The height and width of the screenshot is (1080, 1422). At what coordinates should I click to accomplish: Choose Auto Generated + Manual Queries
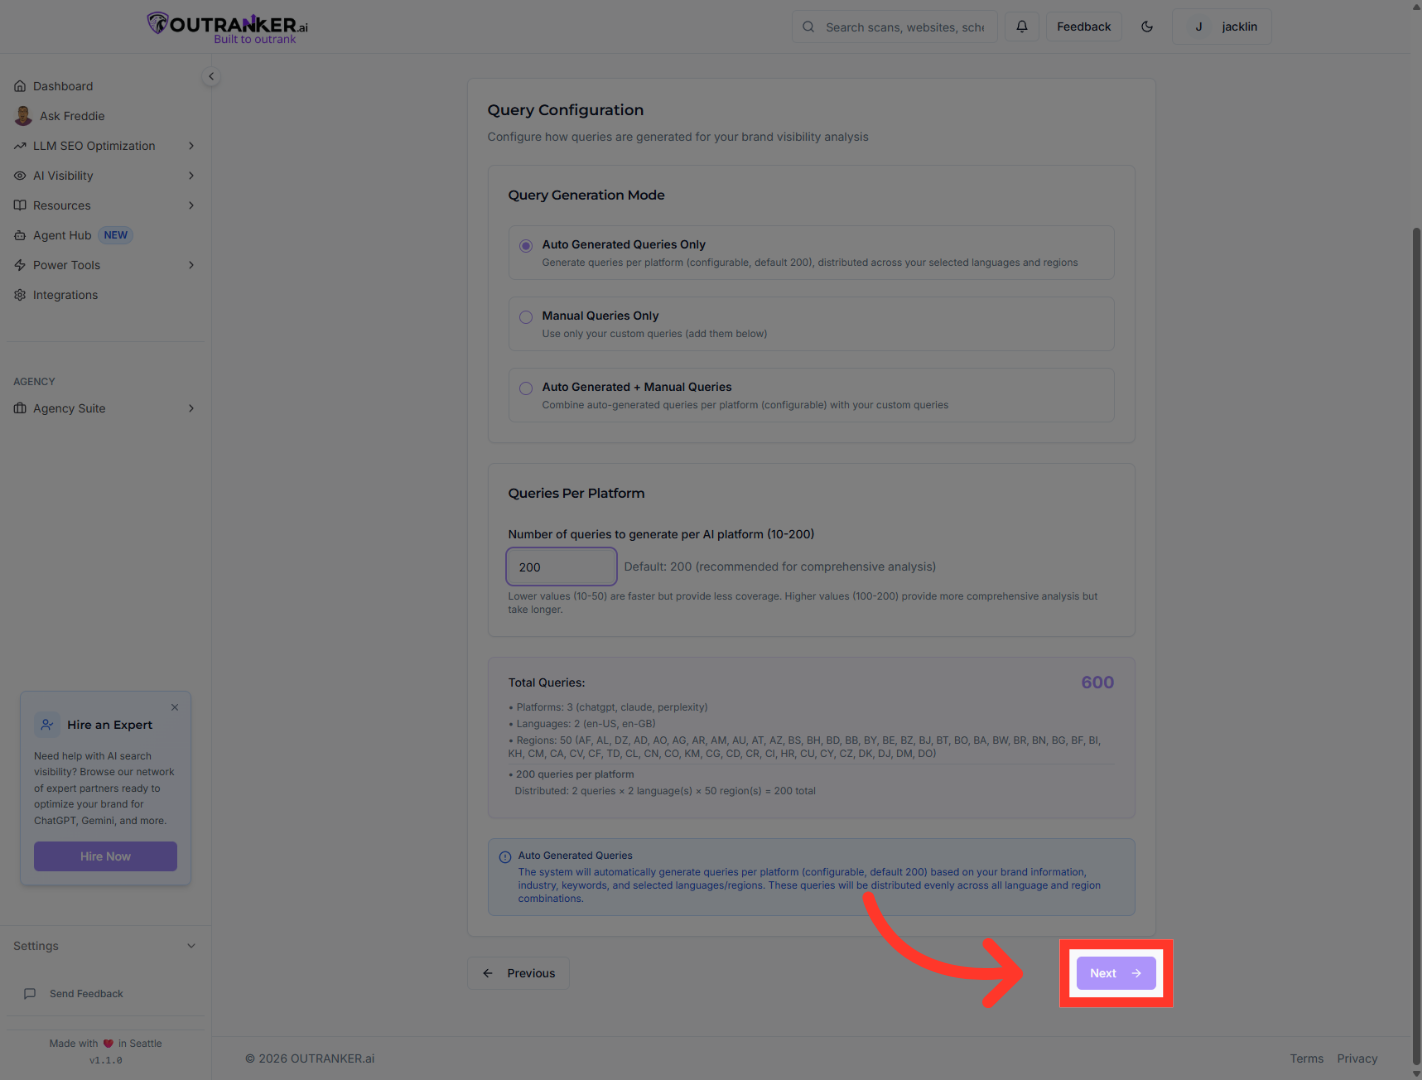pyautogui.click(x=811, y=395)
